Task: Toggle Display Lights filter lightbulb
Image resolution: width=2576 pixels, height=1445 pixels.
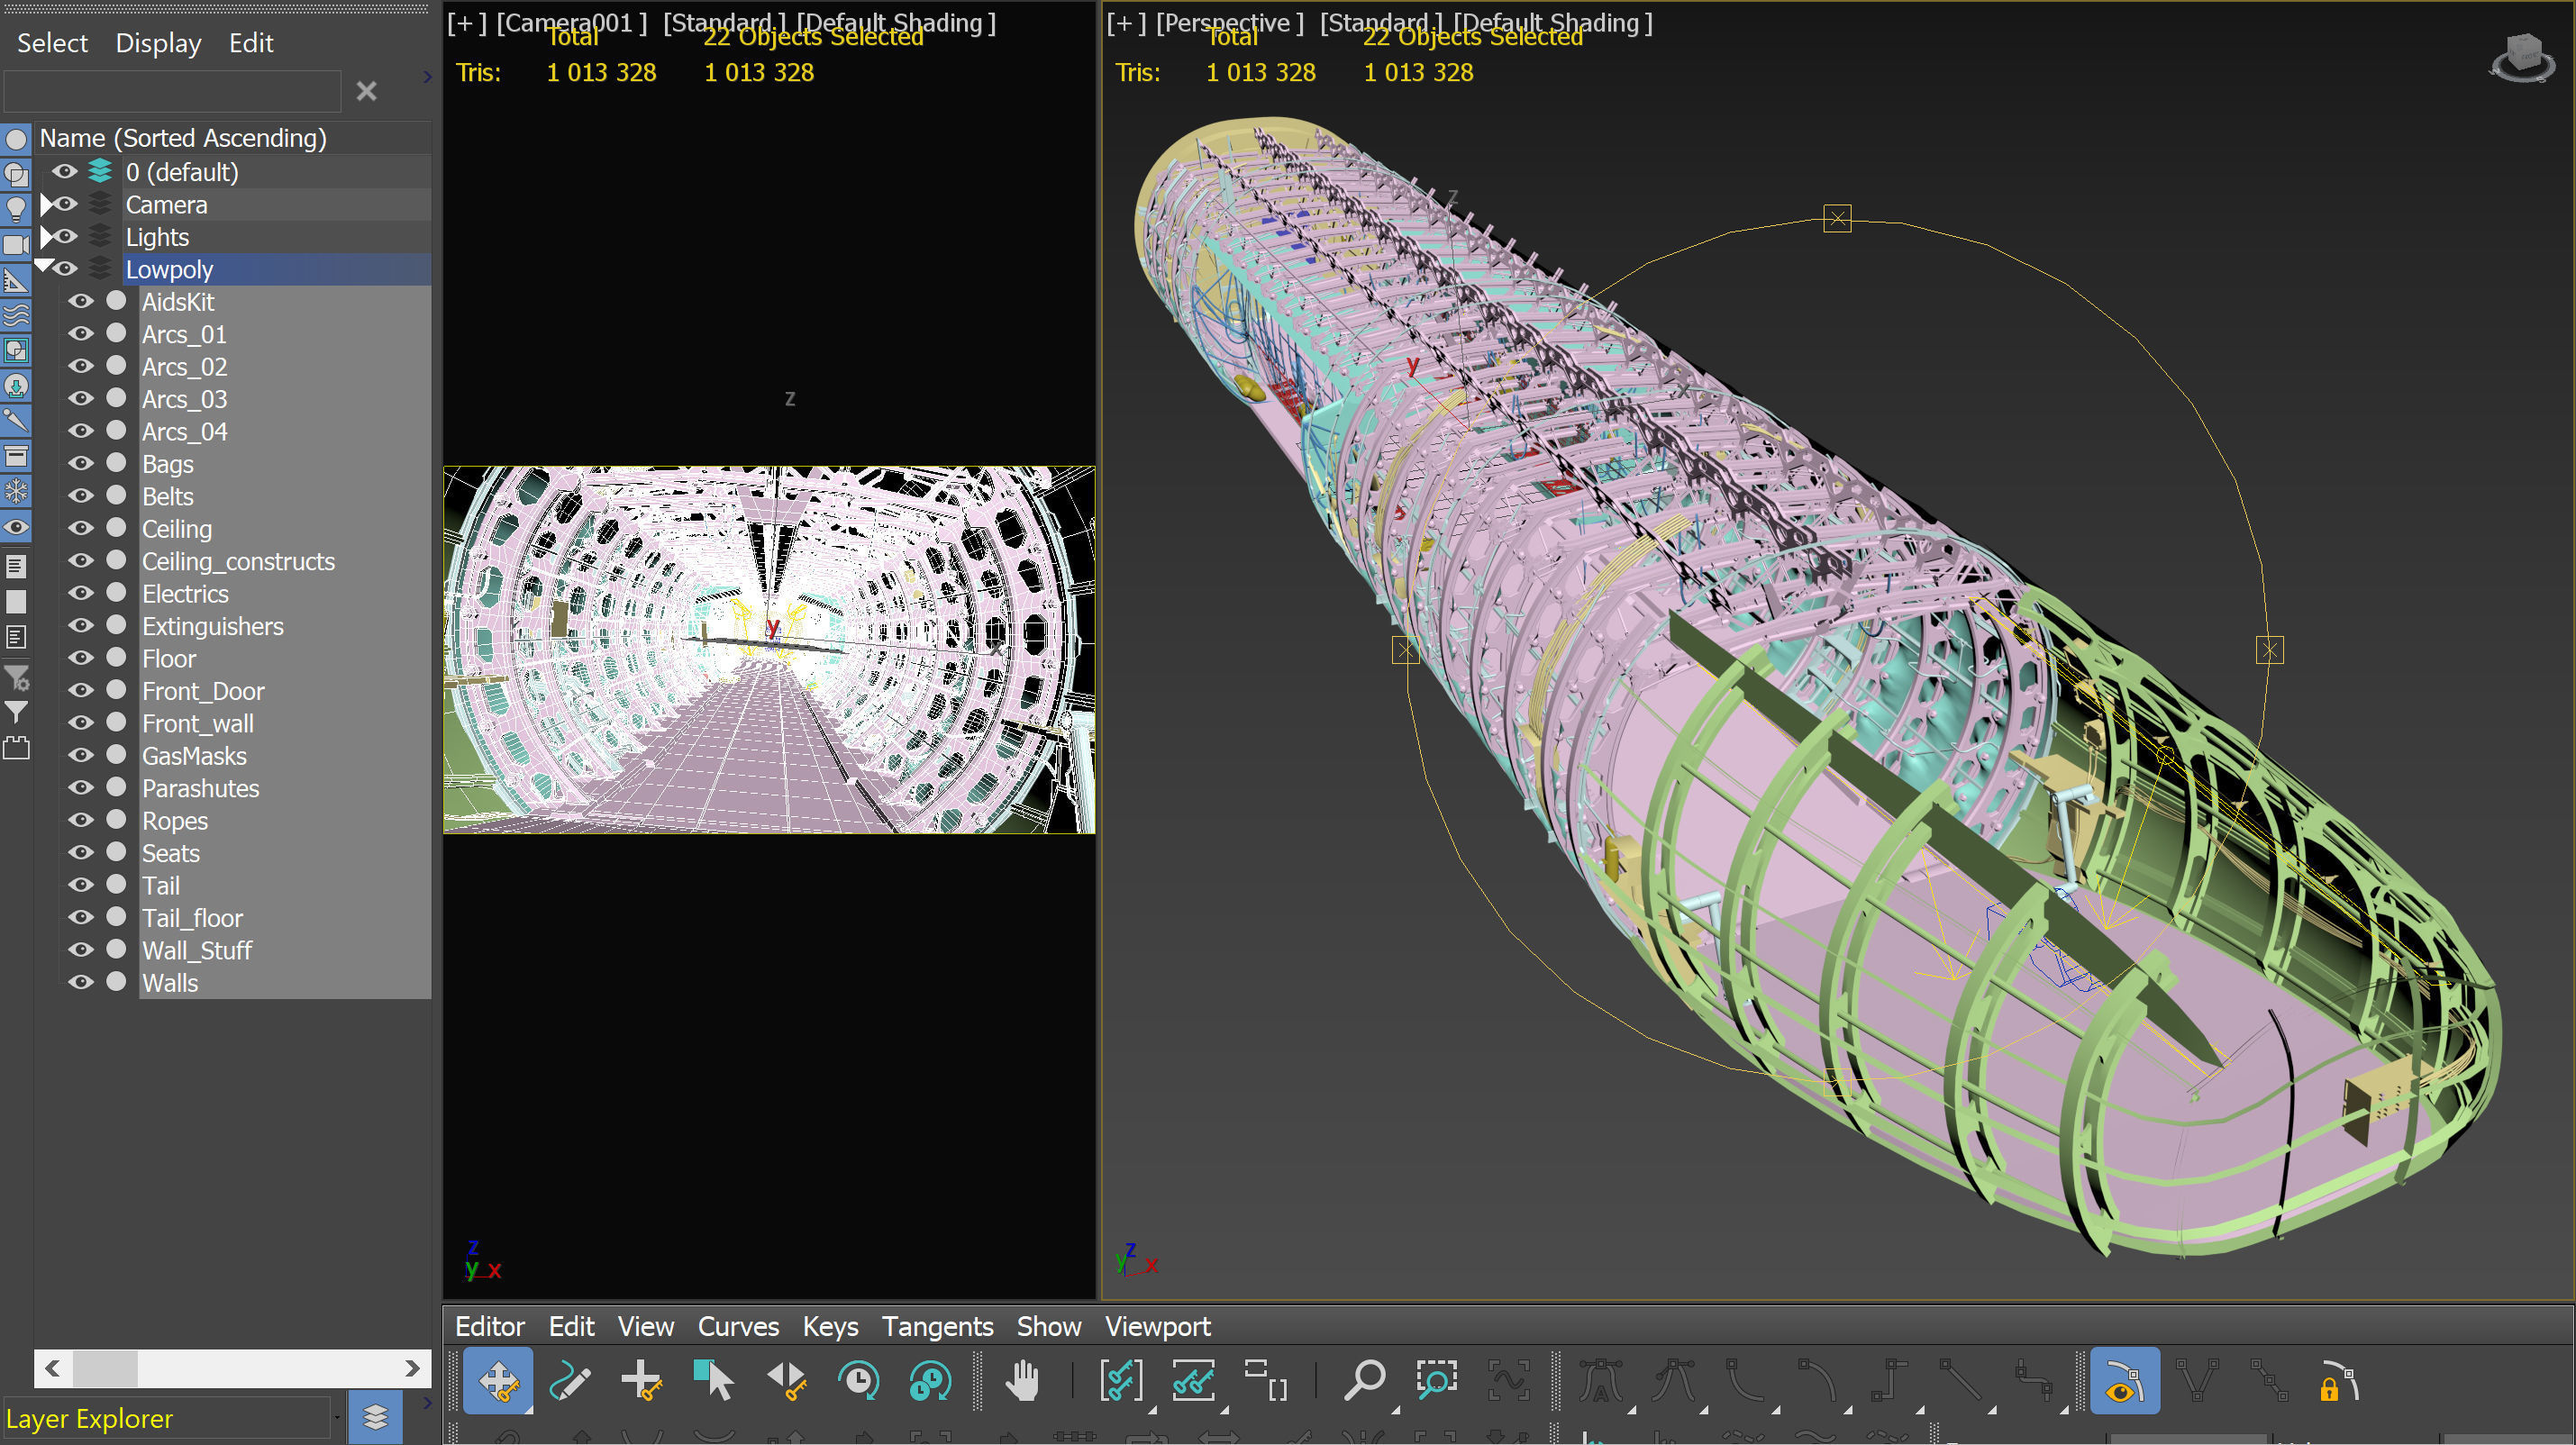Action: click(16, 209)
